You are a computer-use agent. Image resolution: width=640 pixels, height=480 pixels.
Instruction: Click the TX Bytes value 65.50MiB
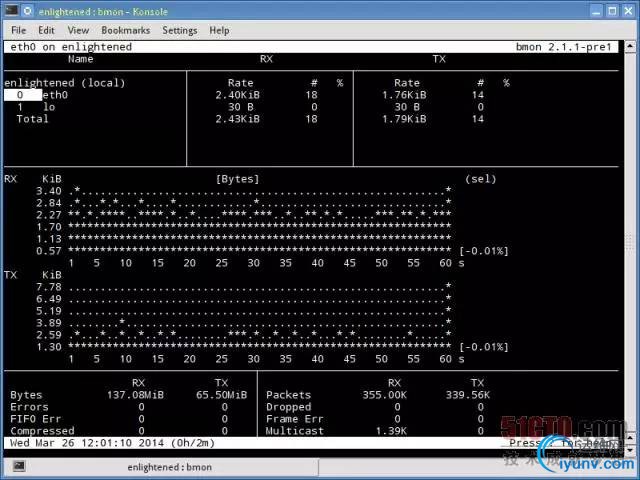(221, 395)
